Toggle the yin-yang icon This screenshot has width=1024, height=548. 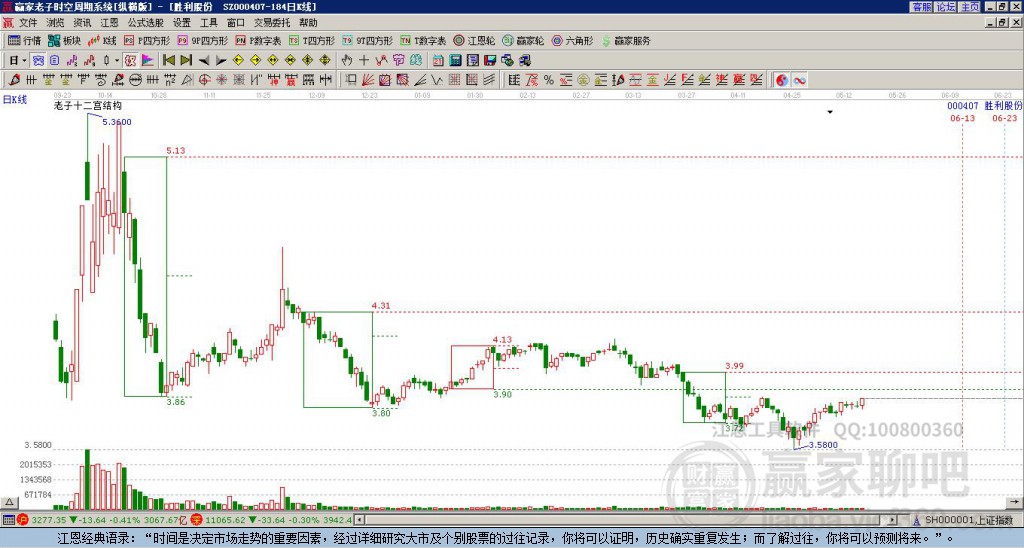point(782,80)
